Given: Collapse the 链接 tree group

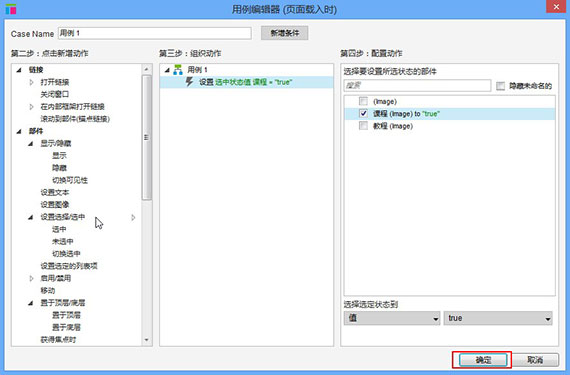Looking at the screenshot, I should click(19, 70).
